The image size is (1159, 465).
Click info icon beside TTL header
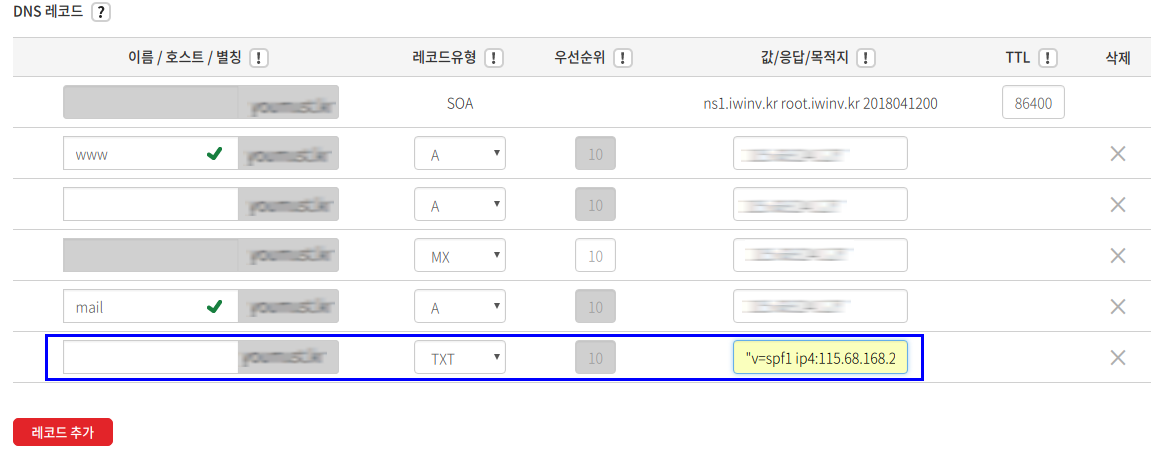tap(1048, 58)
